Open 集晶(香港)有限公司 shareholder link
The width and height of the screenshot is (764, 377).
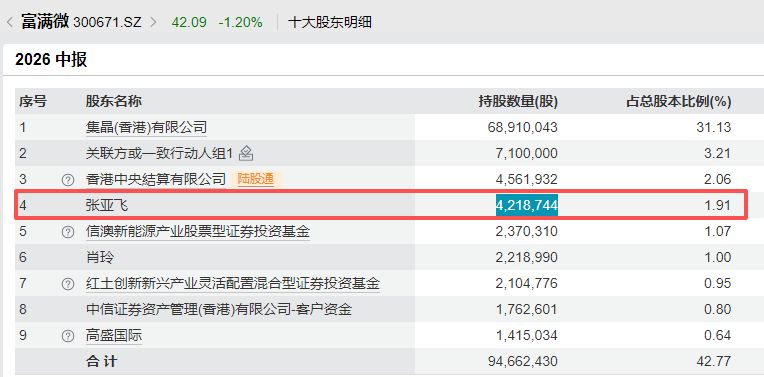[x=146, y=128]
